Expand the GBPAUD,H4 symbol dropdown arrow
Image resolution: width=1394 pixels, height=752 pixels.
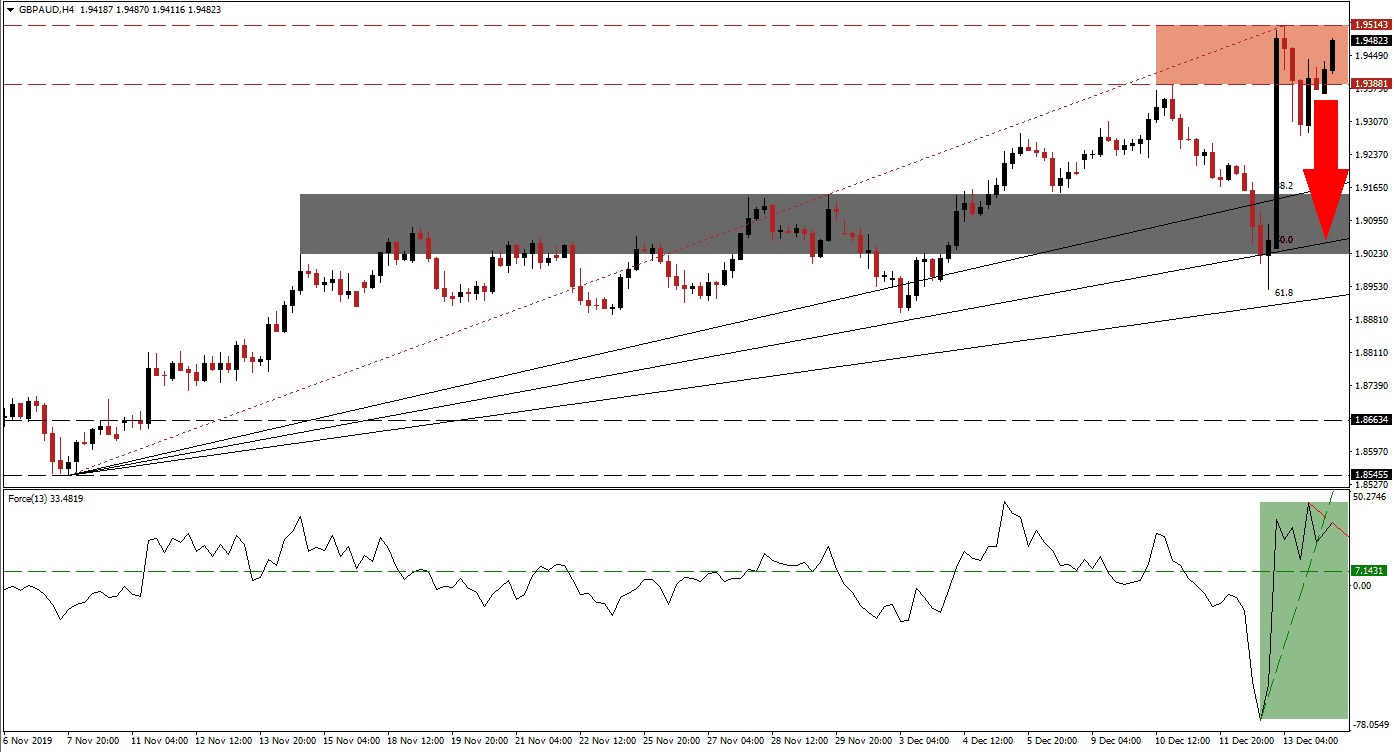click(11, 10)
